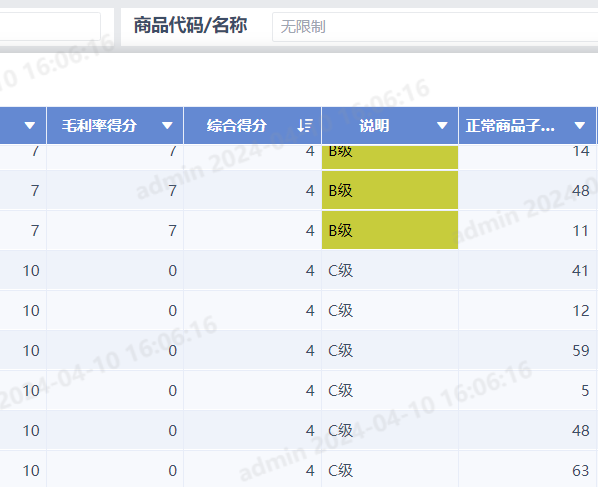Click the 正常商品子... column header label
This screenshot has height=487, width=598.
[510, 125]
